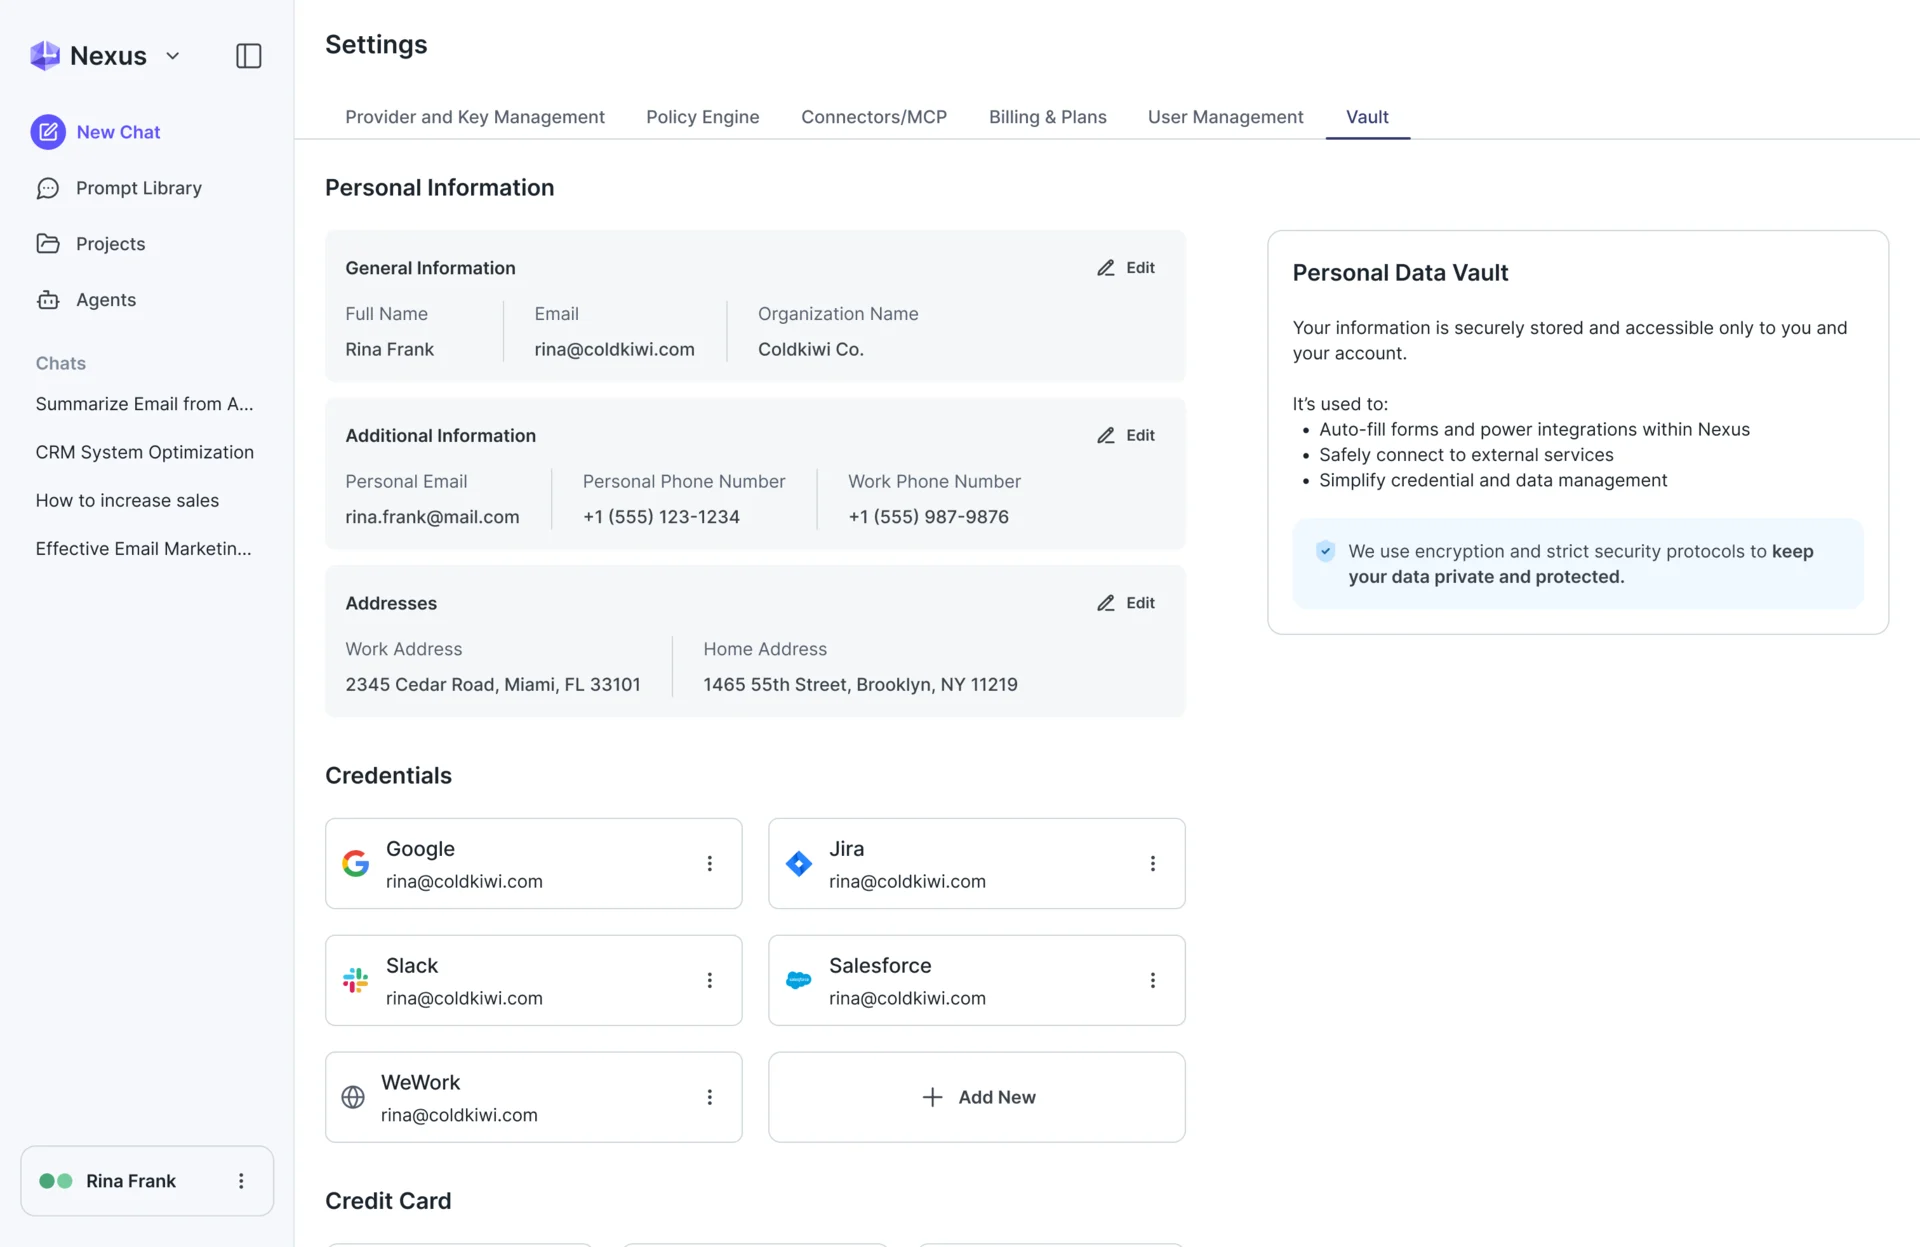This screenshot has width=1920, height=1247.
Task: Select the Vault tab
Action: [x=1367, y=117]
